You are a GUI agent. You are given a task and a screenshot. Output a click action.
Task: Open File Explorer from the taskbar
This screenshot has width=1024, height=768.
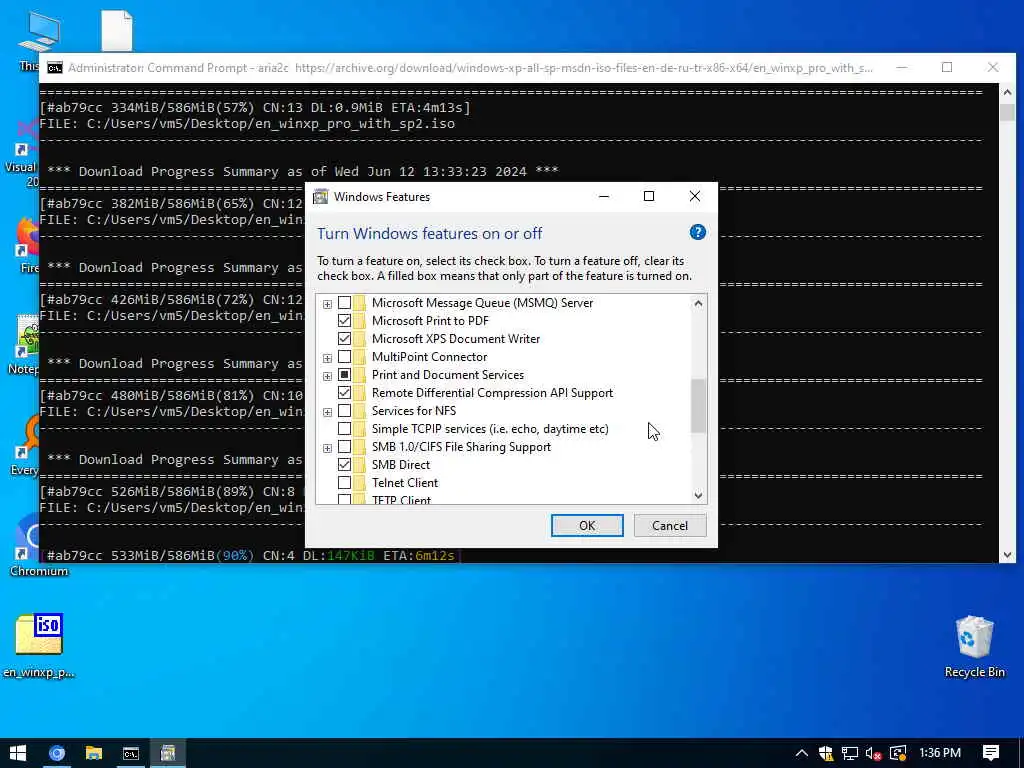pyautogui.click(x=94, y=753)
